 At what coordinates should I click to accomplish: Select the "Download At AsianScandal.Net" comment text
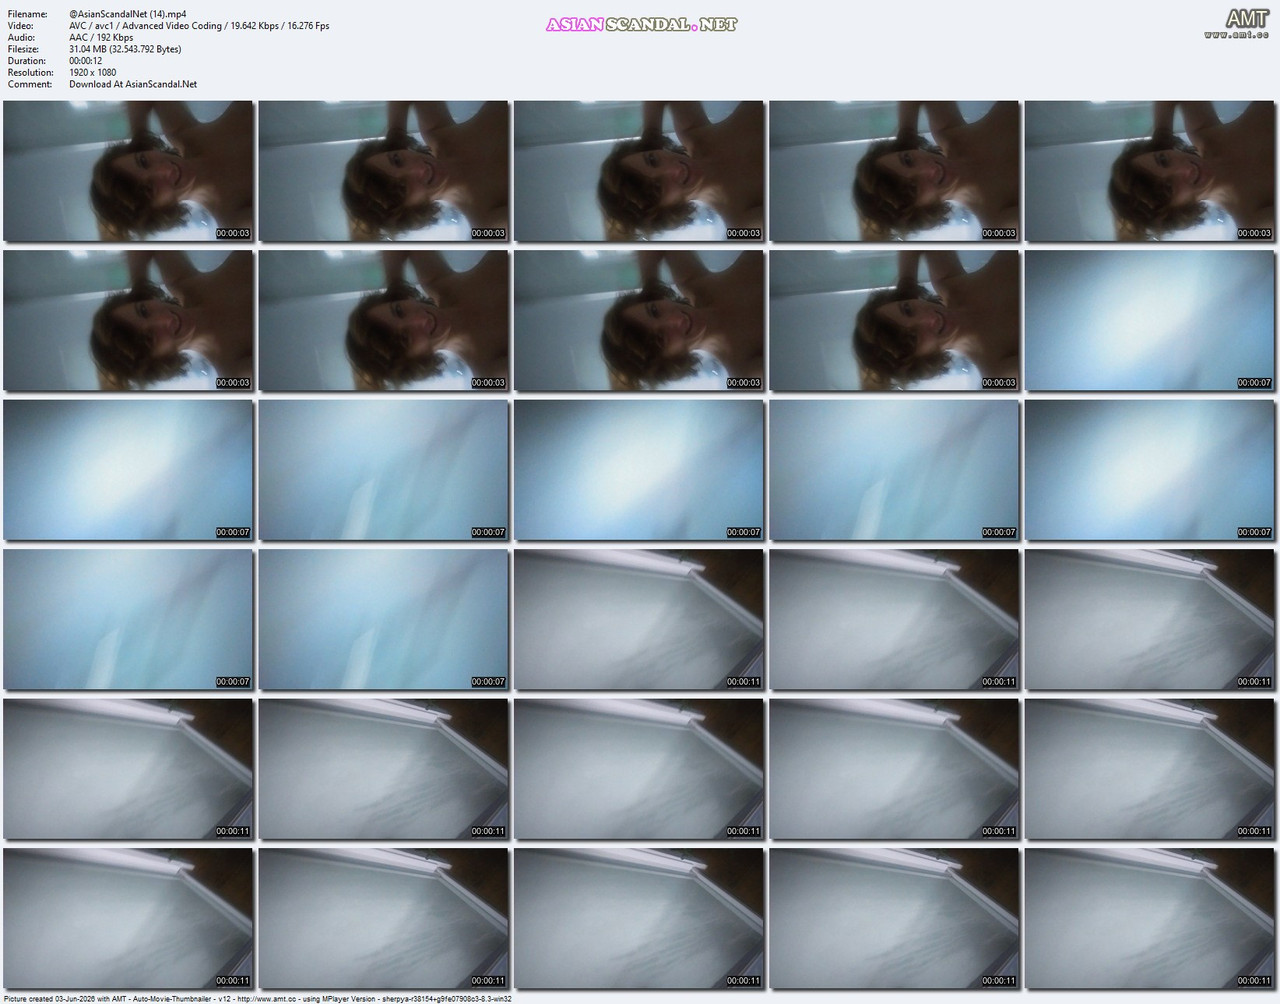point(133,84)
